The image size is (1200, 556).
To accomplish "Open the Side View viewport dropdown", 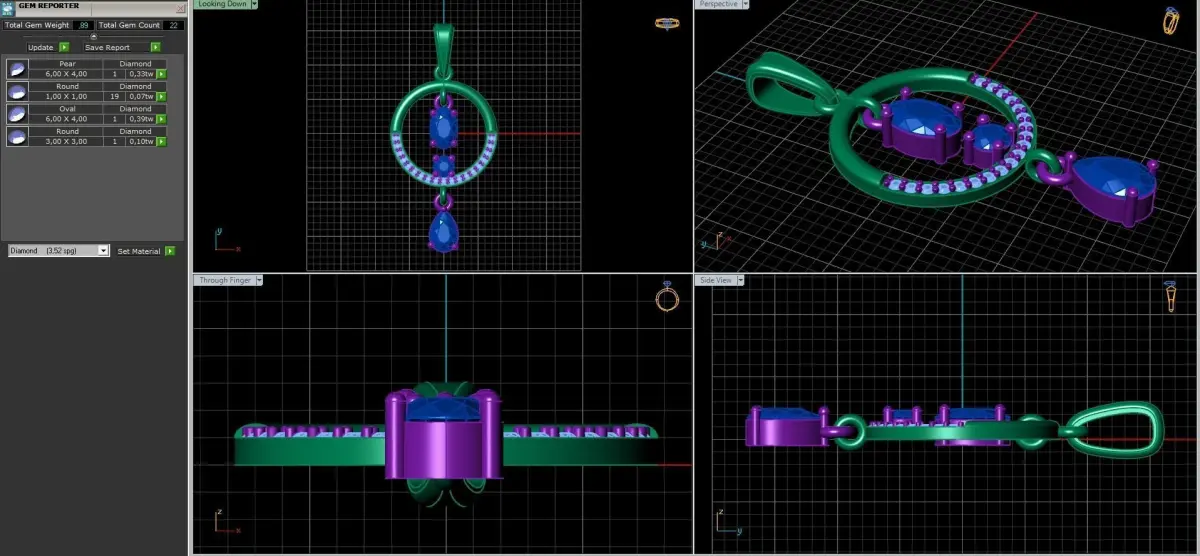I will [743, 280].
